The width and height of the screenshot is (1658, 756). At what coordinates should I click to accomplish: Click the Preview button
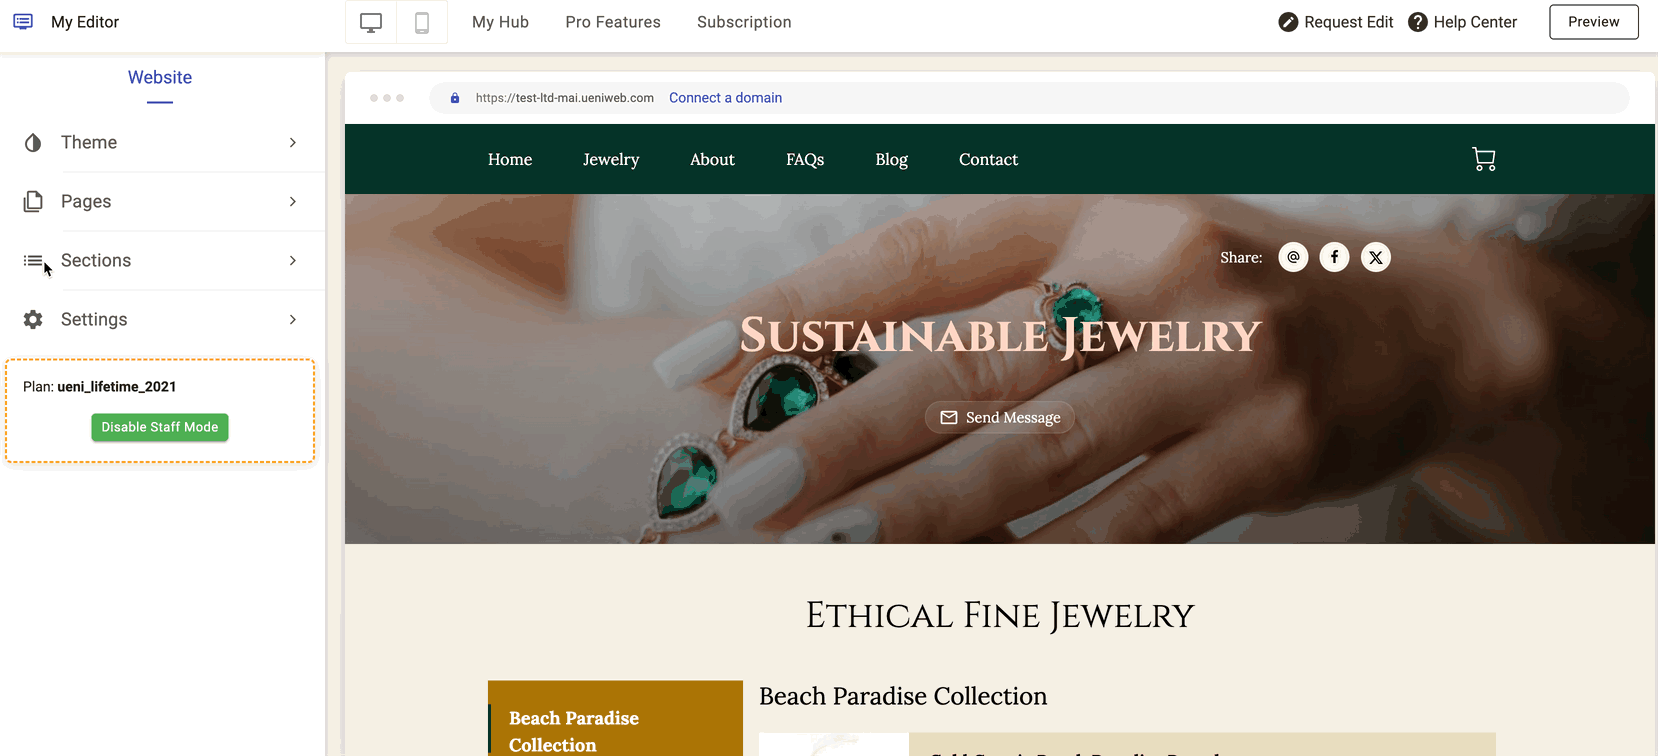(x=1594, y=22)
